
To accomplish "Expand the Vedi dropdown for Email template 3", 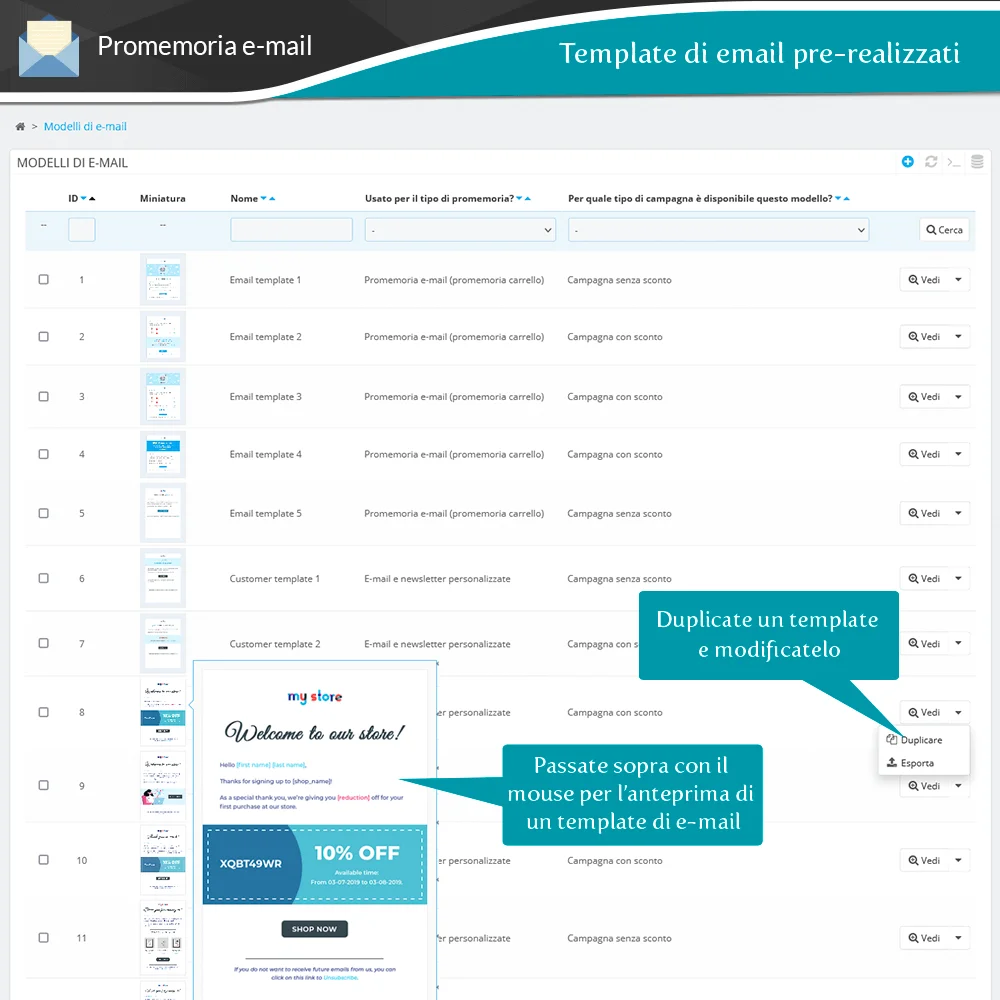I will point(957,396).
